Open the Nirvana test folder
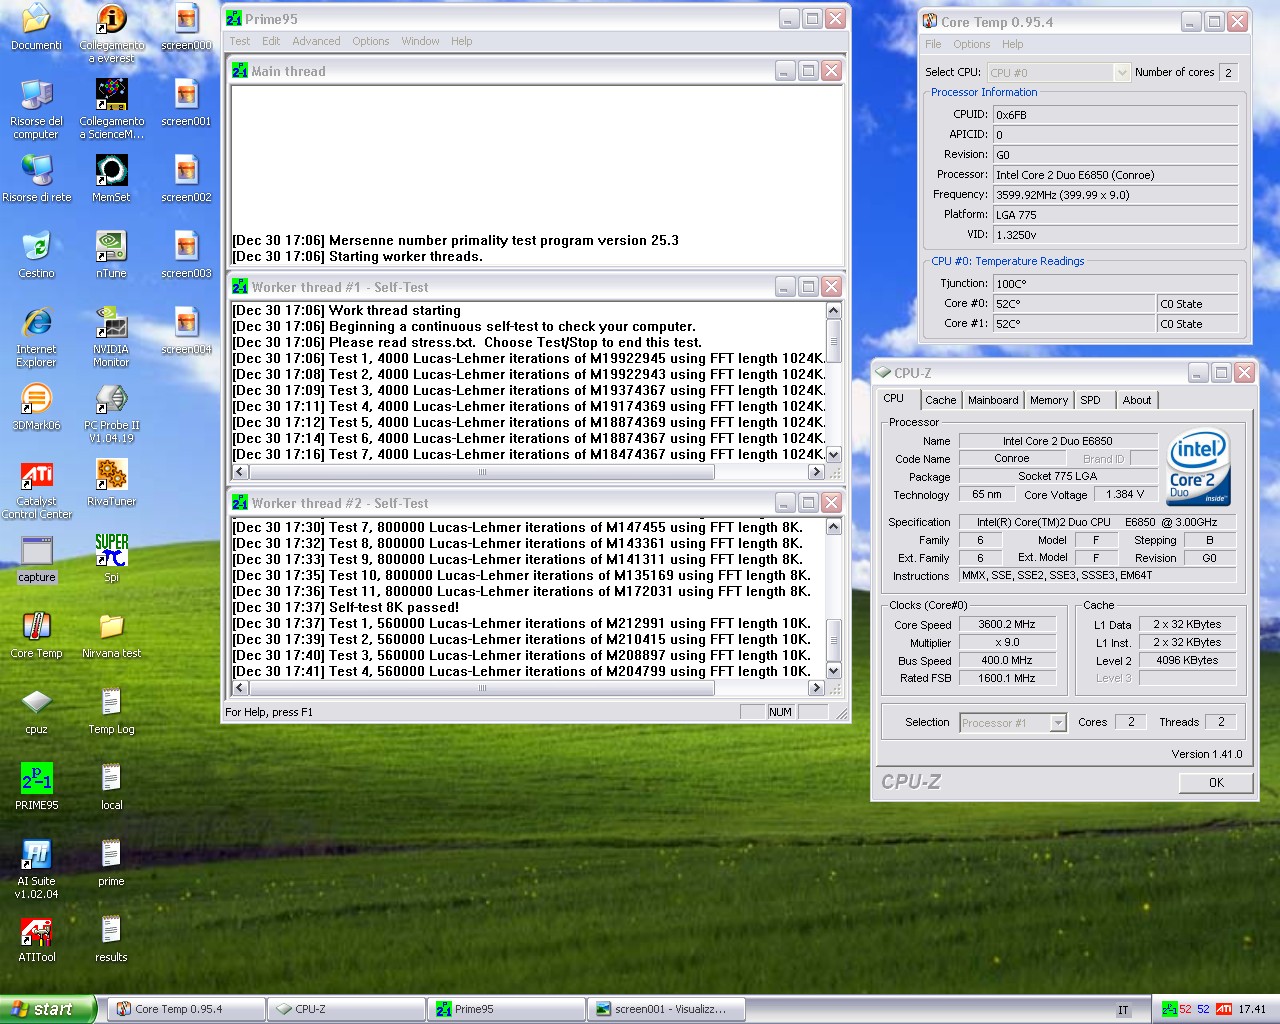1280x1024 pixels. pyautogui.click(x=111, y=635)
